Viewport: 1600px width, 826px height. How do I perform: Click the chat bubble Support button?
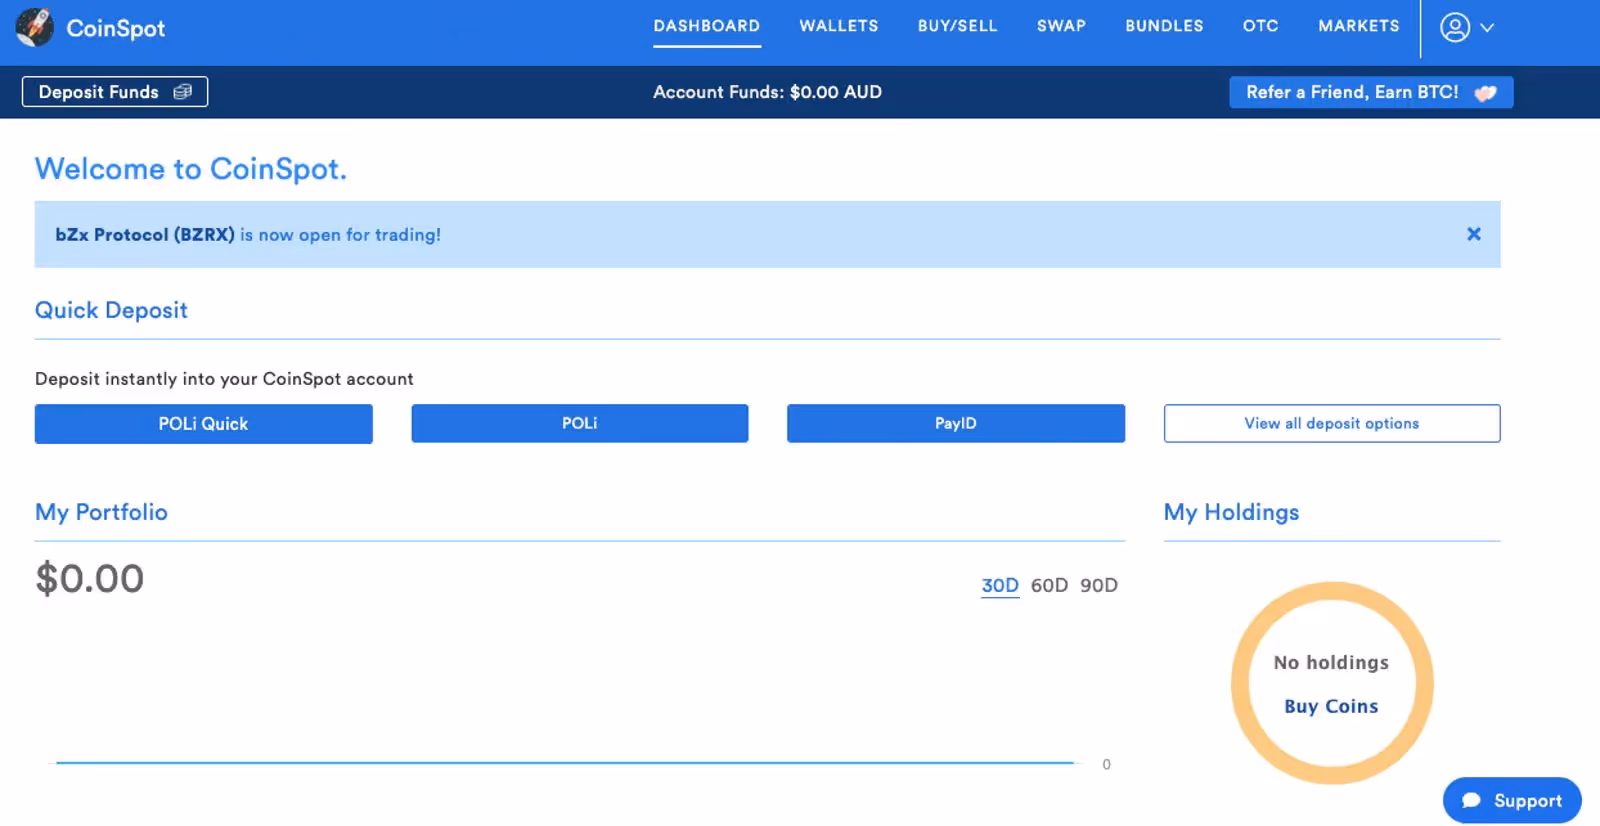1512,800
